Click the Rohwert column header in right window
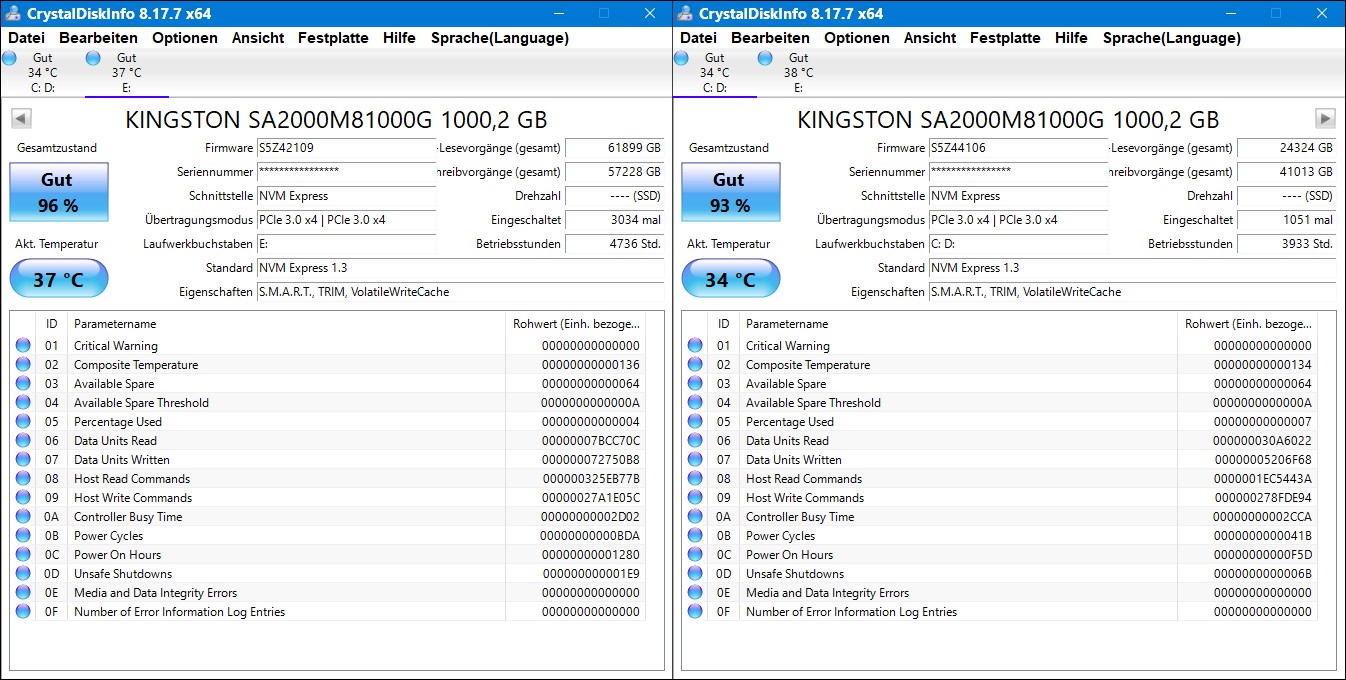This screenshot has width=1346, height=680. [x=1248, y=324]
